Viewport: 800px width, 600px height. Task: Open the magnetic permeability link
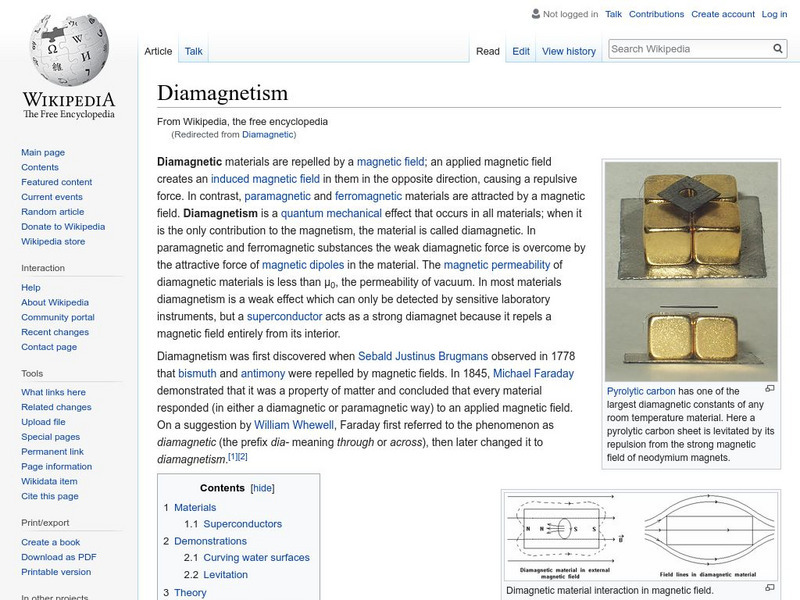(497, 265)
